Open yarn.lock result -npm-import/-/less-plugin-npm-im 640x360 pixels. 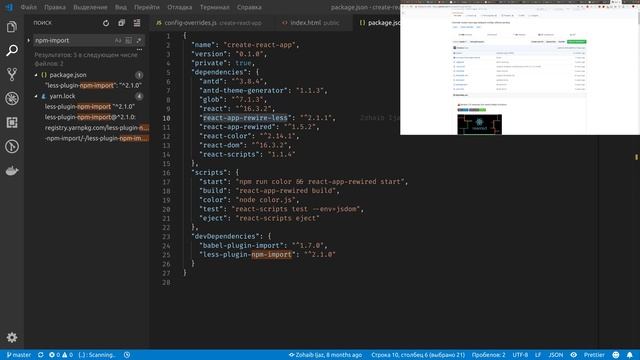tap(97, 138)
